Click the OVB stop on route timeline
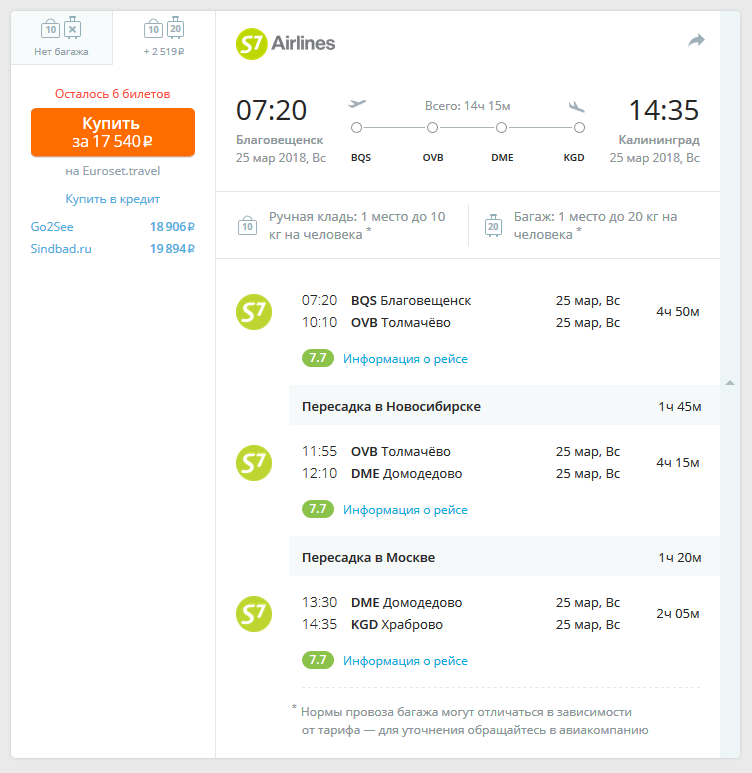The width and height of the screenshot is (752, 773). coord(432,128)
